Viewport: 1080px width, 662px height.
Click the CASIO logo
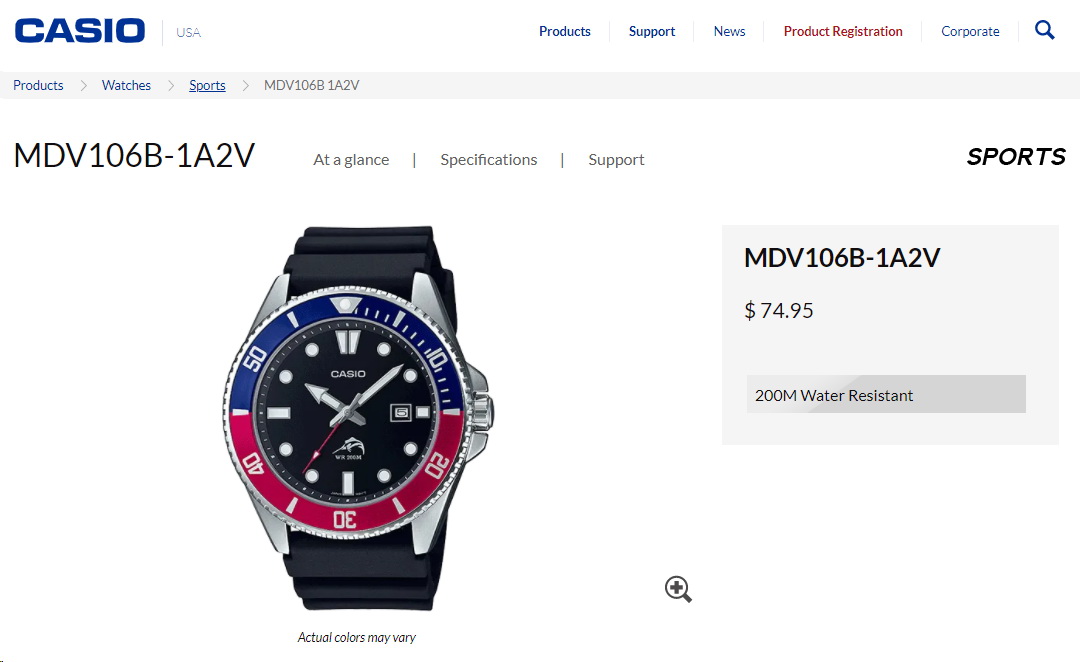(80, 31)
